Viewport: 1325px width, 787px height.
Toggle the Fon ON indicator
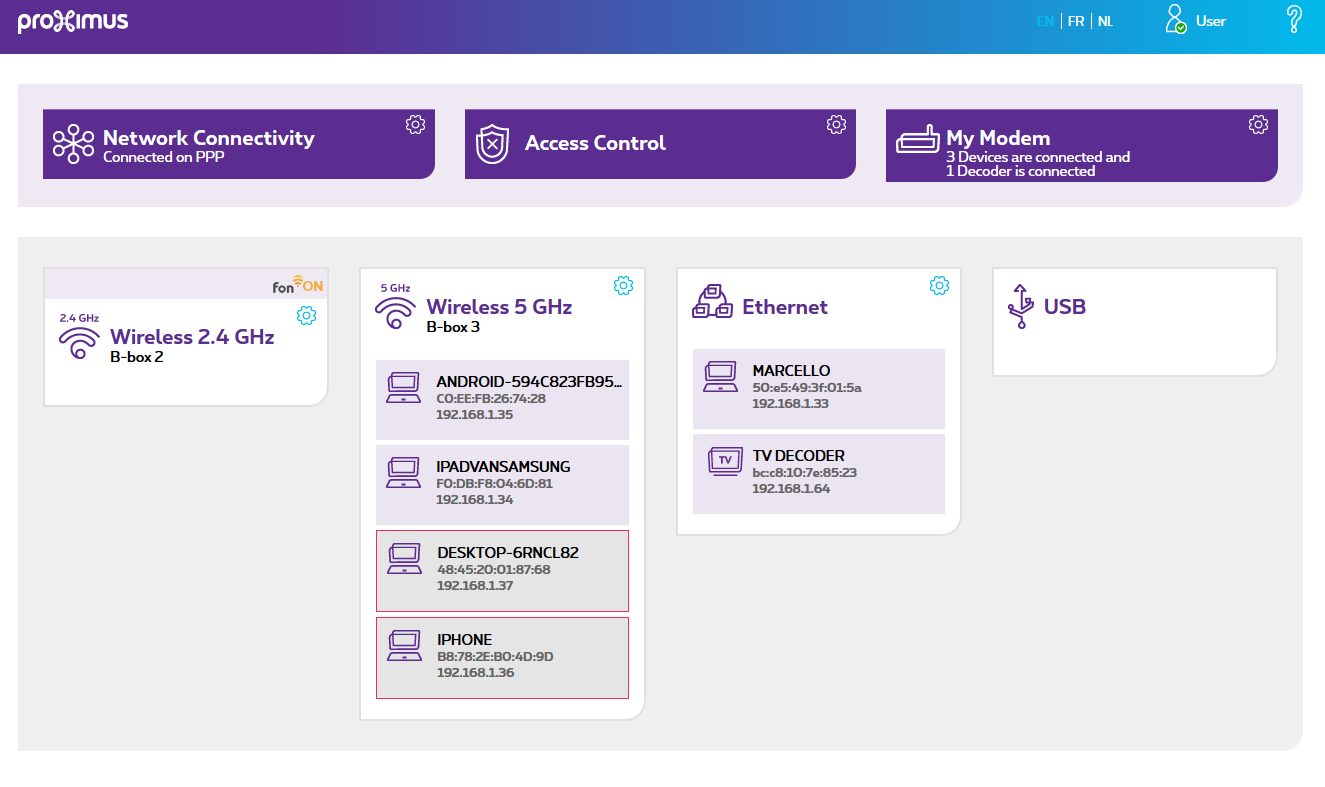point(298,286)
